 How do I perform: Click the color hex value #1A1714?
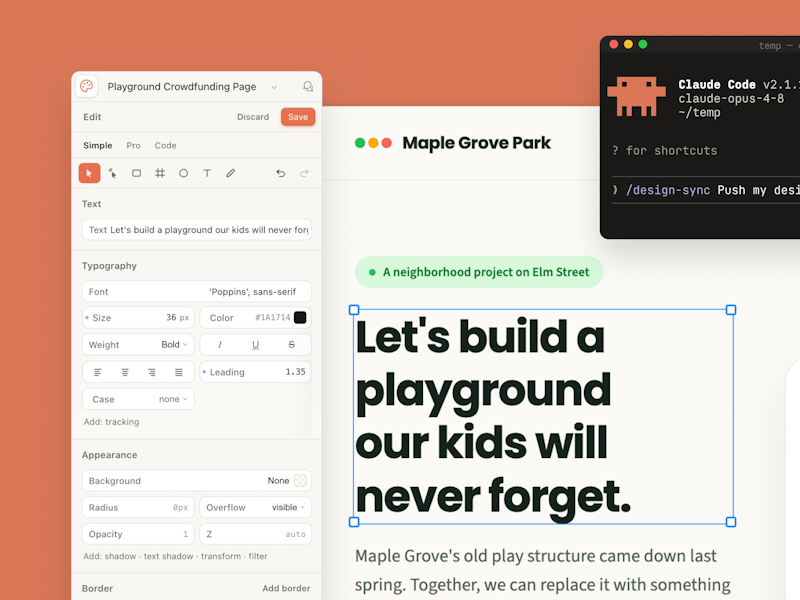click(272, 317)
